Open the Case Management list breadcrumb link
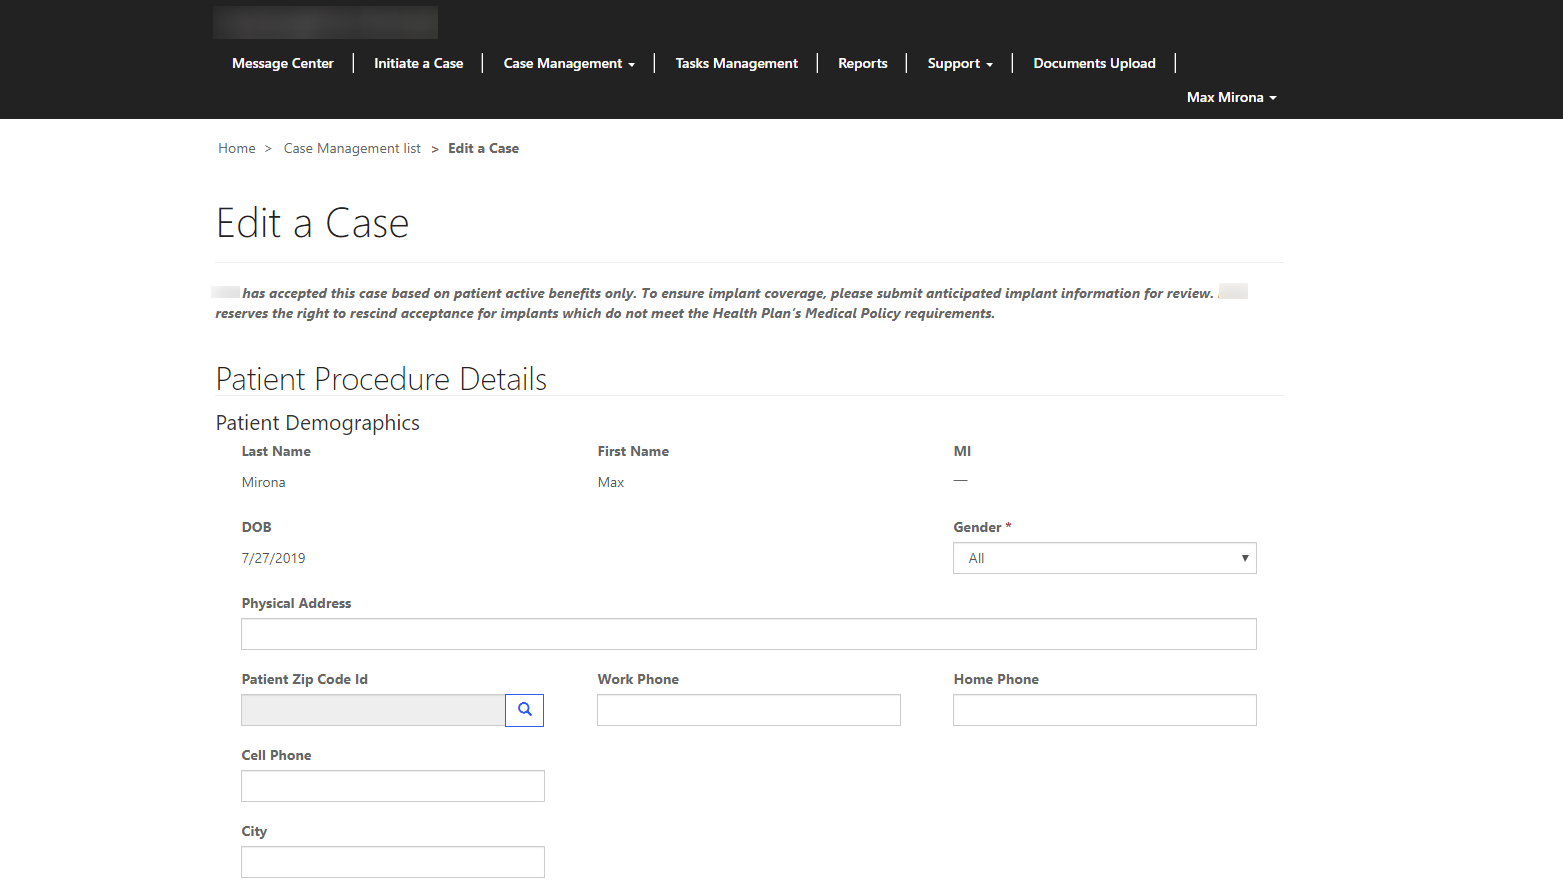 pyautogui.click(x=351, y=148)
